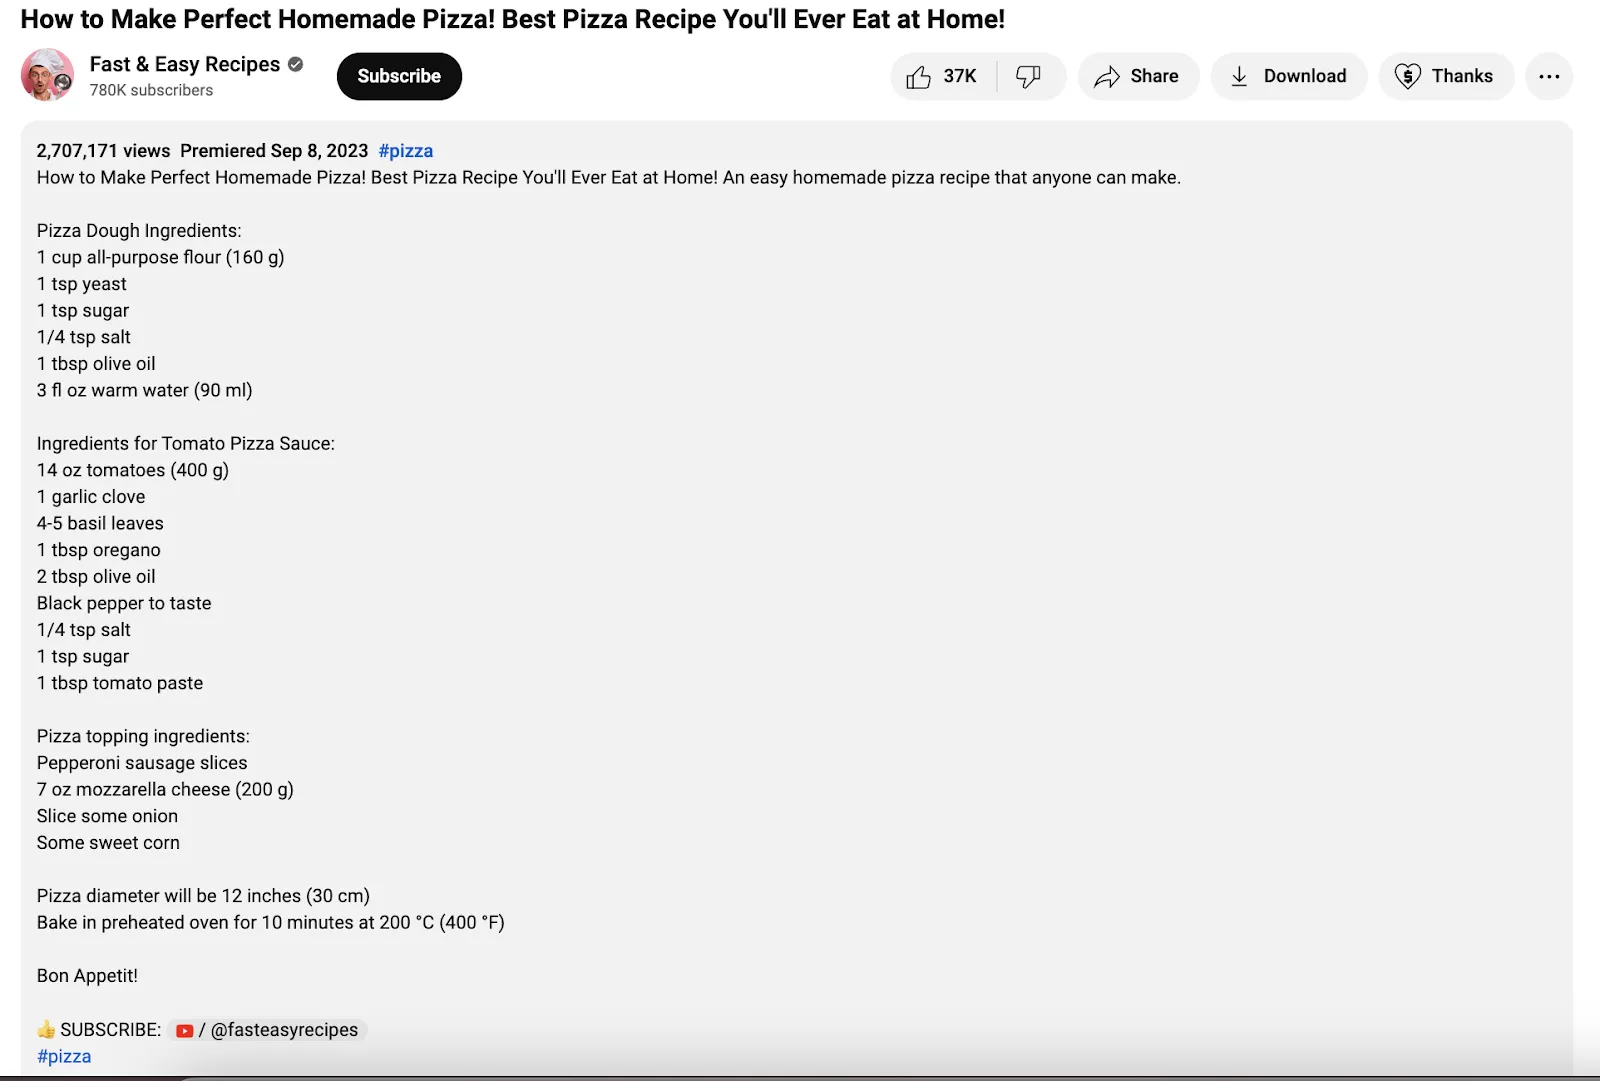This screenshot has width=1600, height=1081.
Task: Click the video title heading
Action: coord(512,19)
